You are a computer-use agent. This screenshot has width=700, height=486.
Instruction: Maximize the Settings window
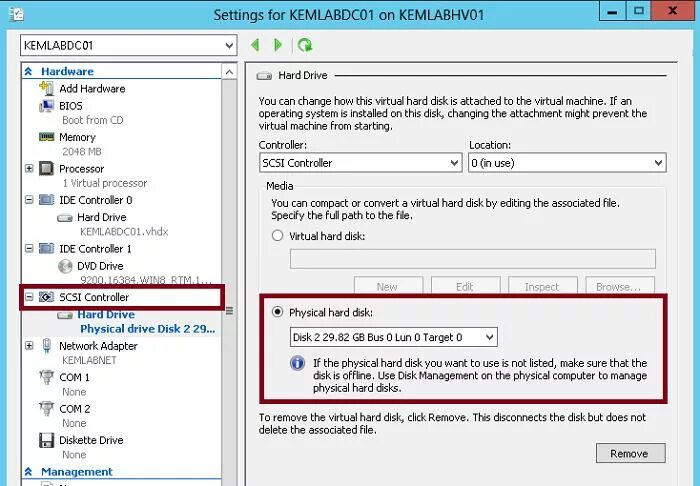639,11
